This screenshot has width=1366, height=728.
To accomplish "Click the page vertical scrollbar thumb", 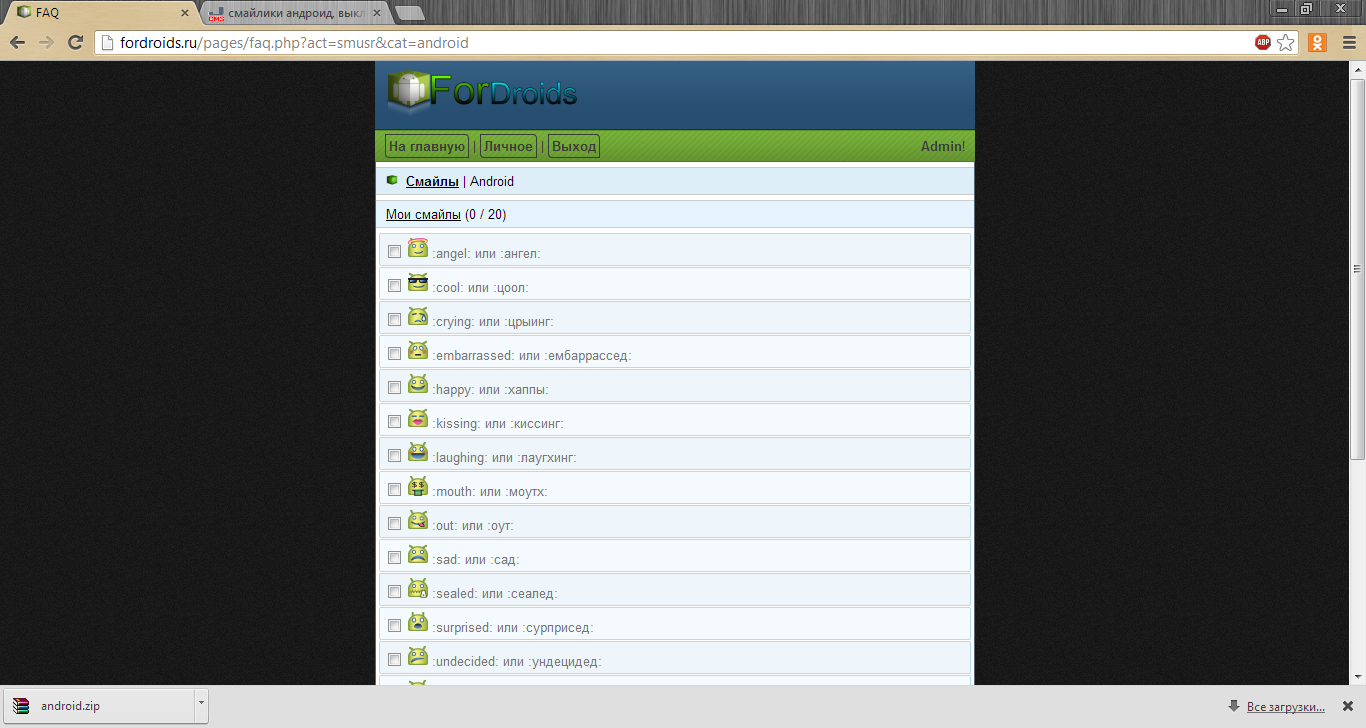I will [x=1357, y=268].
